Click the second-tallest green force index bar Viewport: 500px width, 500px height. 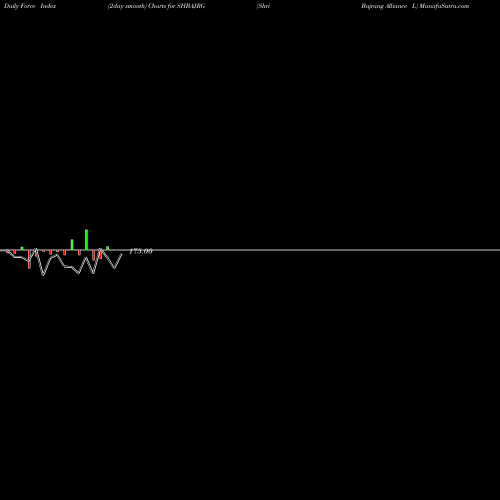pos(72,245)
